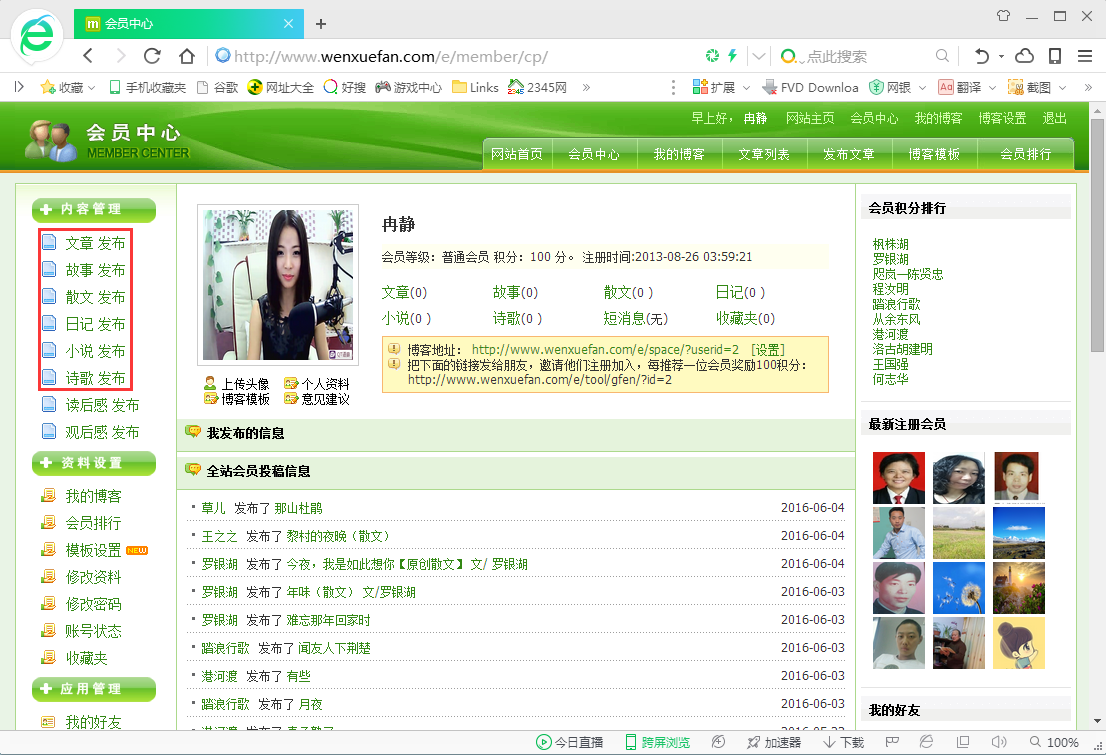Select the 博客模板 navigation tab
The image size is (1106, 755).
coord(934,154)
